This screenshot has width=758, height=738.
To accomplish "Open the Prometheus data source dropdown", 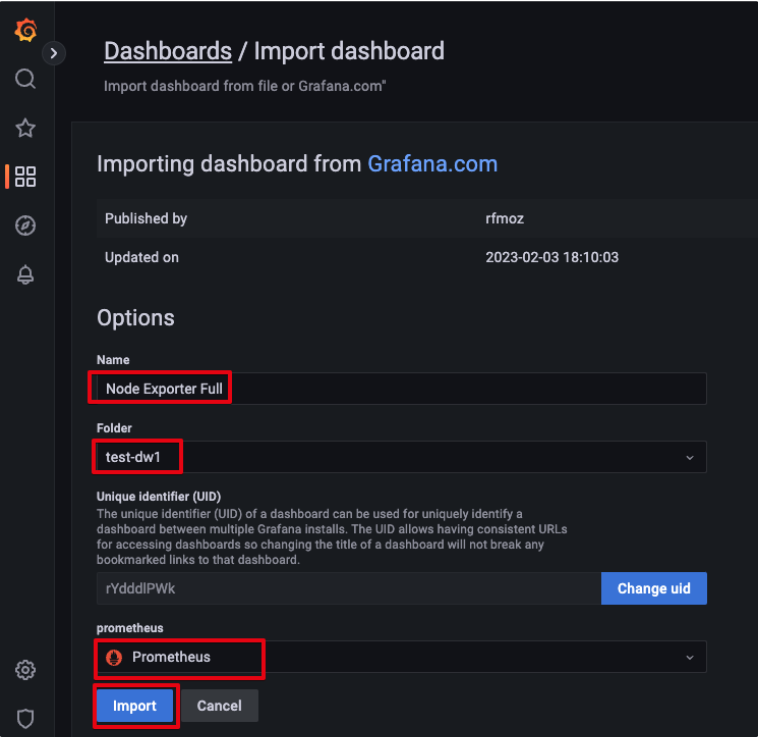I will point(401,657).
